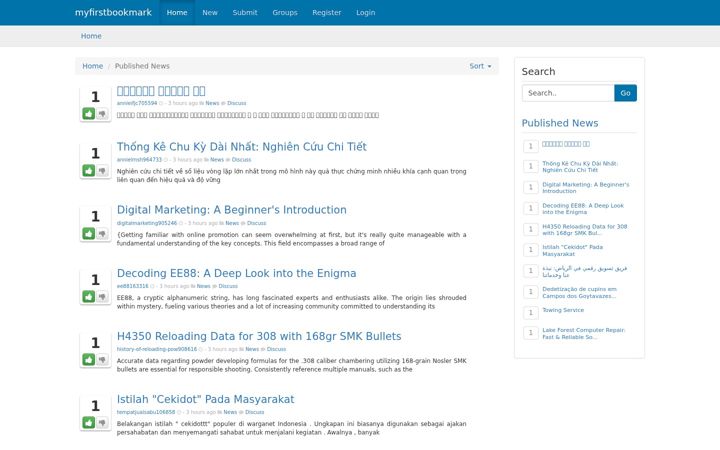Open sidebar link Istilah "Cekidot" Pada Masyarakat
This screenshot has width=720, height=450.
[x=572, y=250]
